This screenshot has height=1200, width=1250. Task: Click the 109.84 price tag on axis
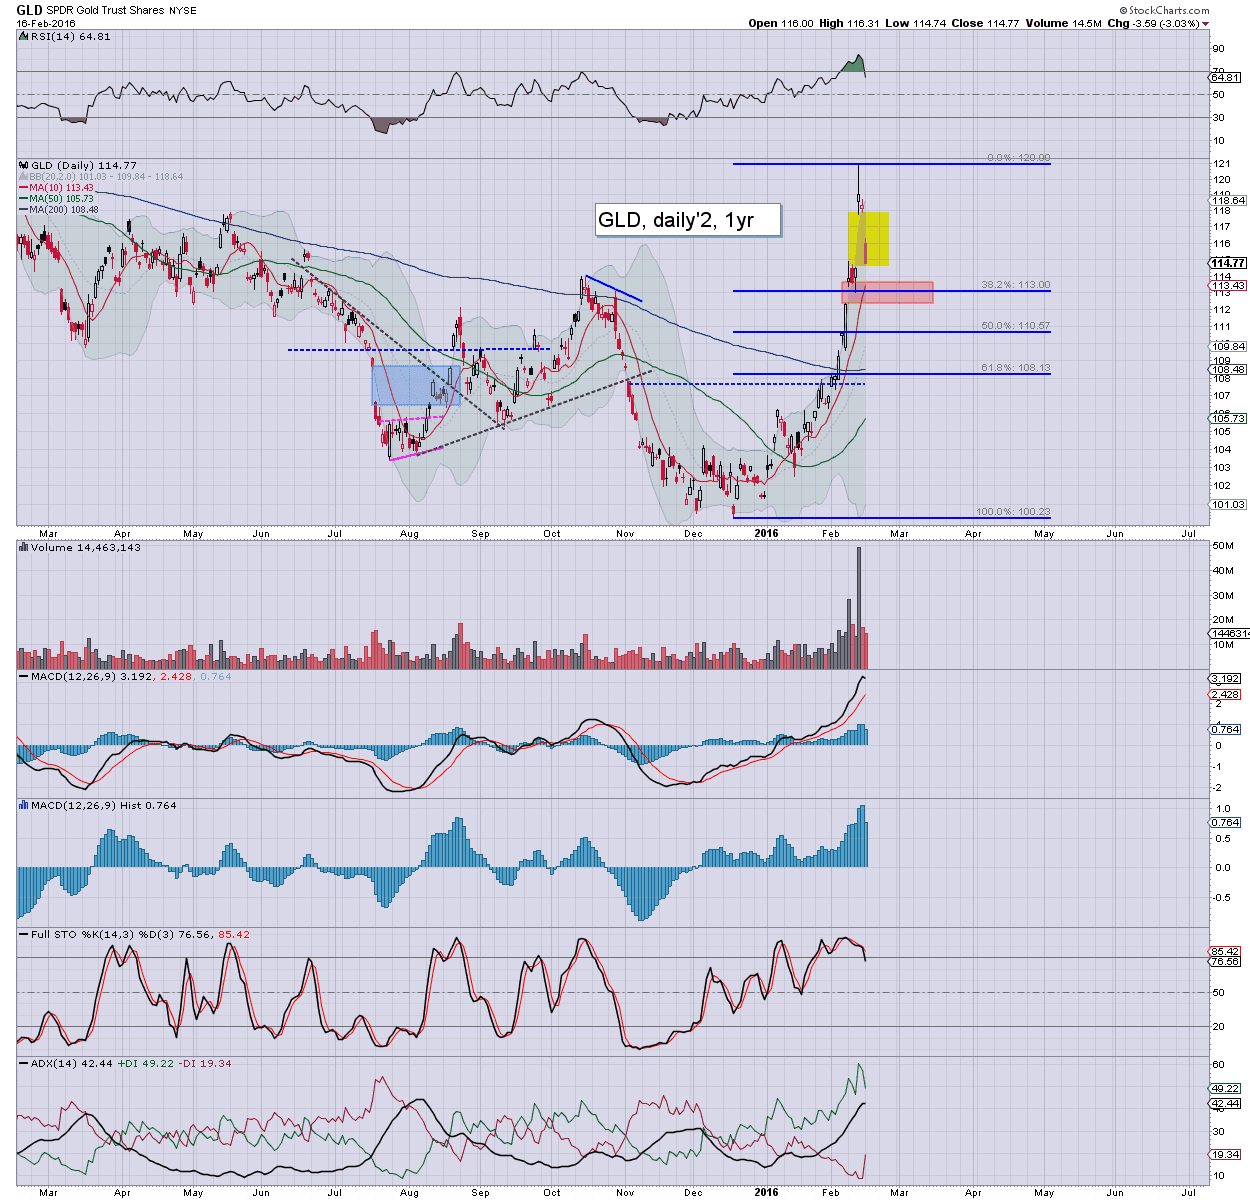[1227, 346]
